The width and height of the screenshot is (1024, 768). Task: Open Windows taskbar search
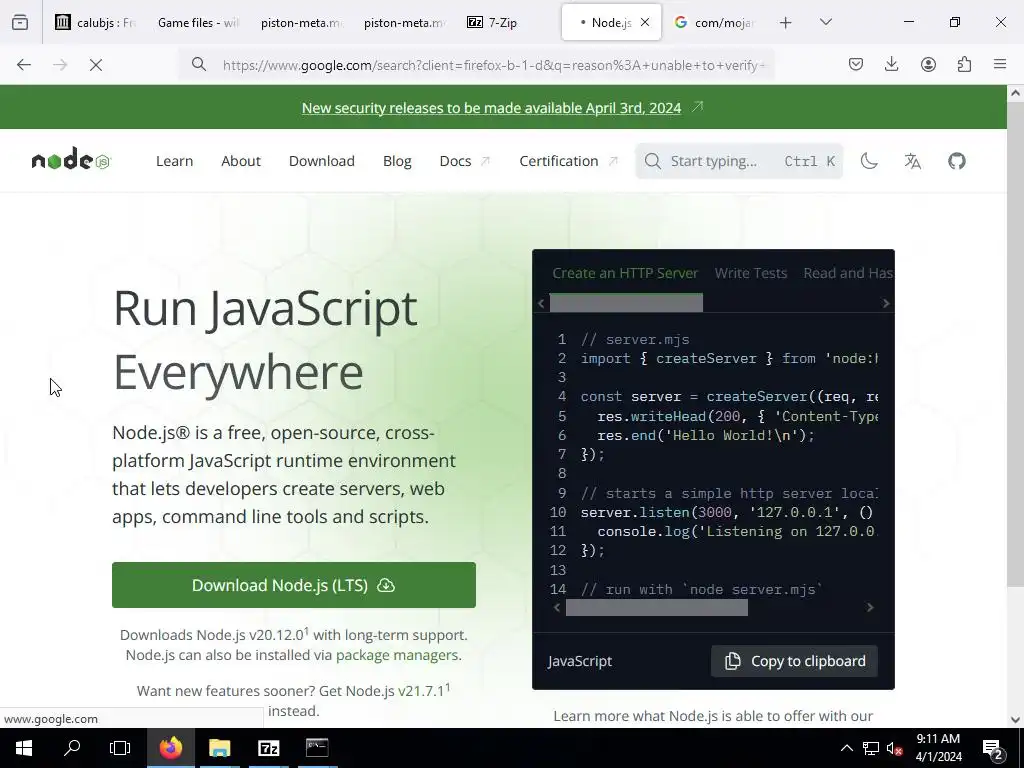(72, 748)
